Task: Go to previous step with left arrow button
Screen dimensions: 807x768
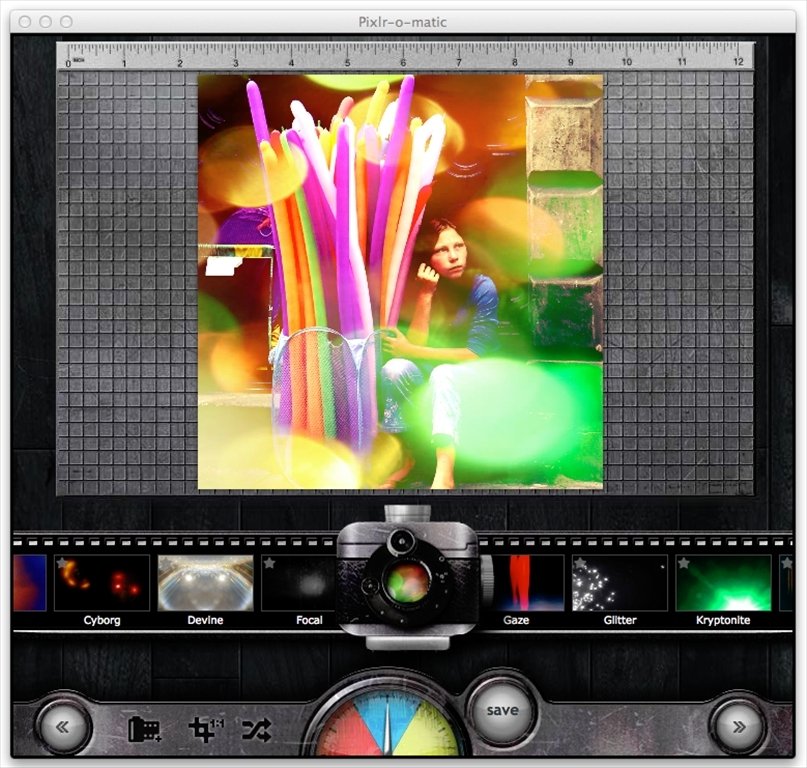Action: click(63, 727)
